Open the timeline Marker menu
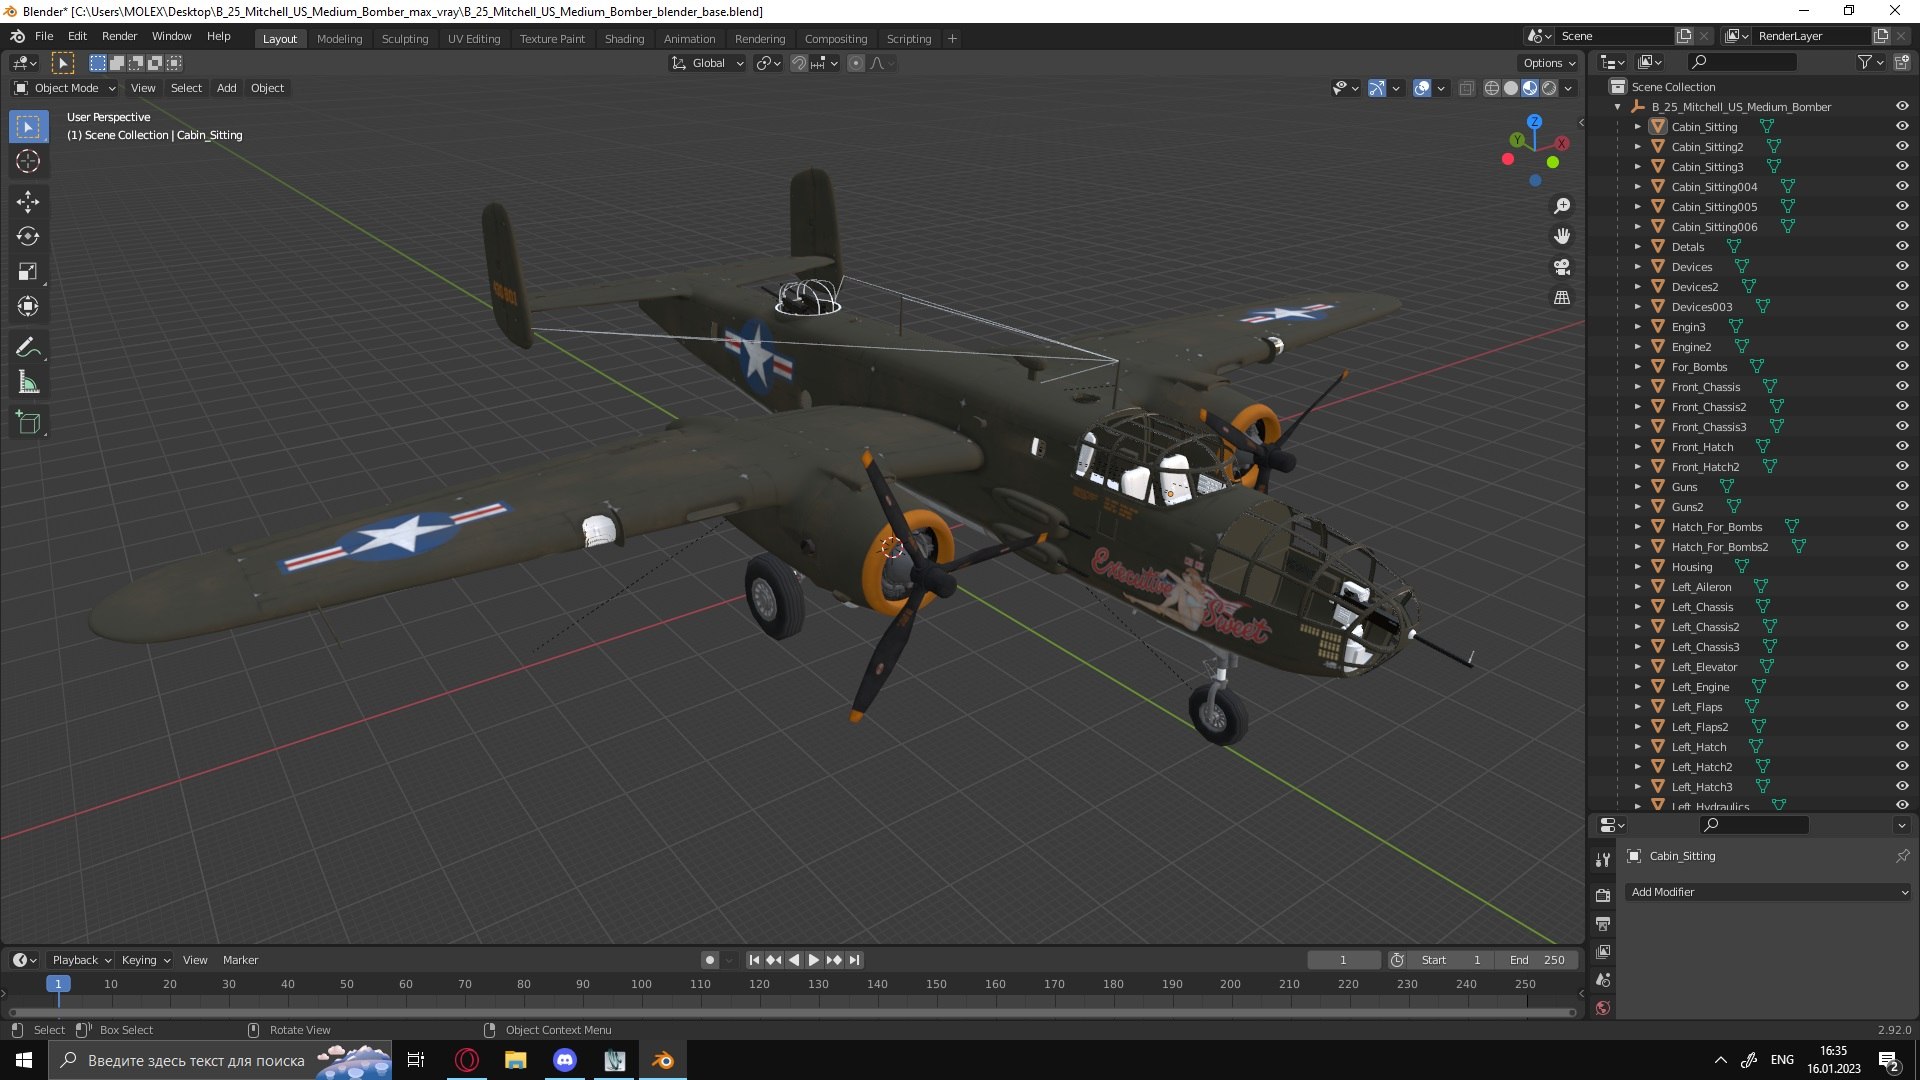The height and width of the screenshot is (1080, 1920). point(240,960)
